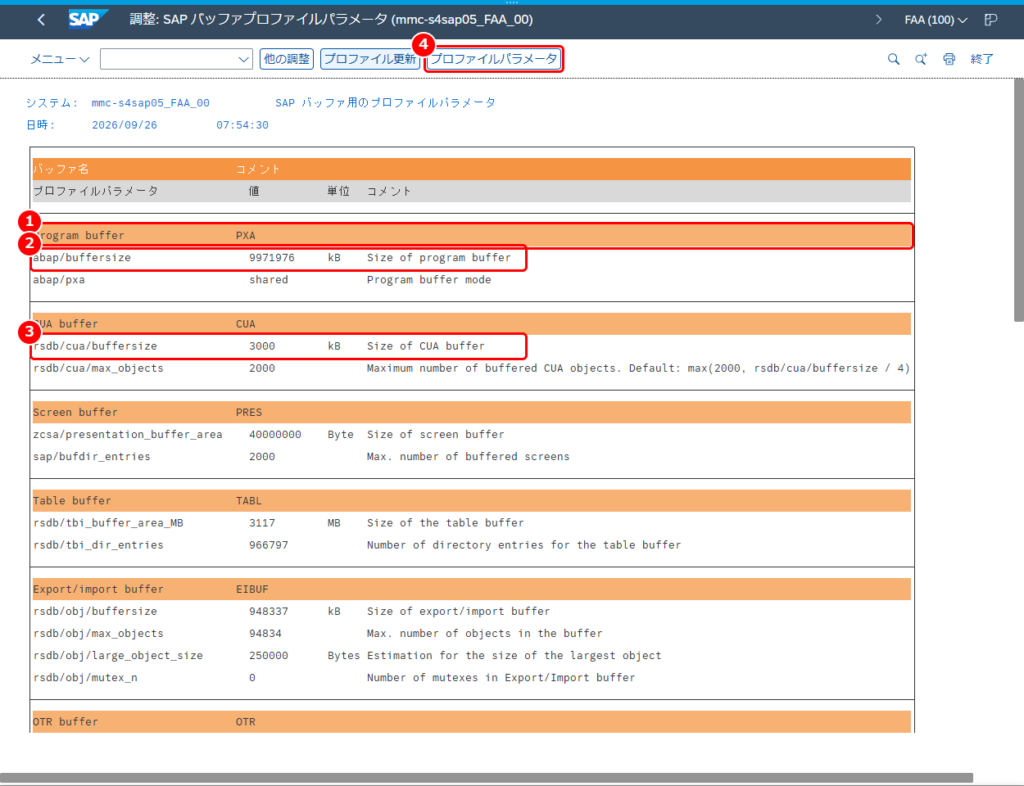Select abap/pxa parameter
The image size is (1024, 786).
59,279
